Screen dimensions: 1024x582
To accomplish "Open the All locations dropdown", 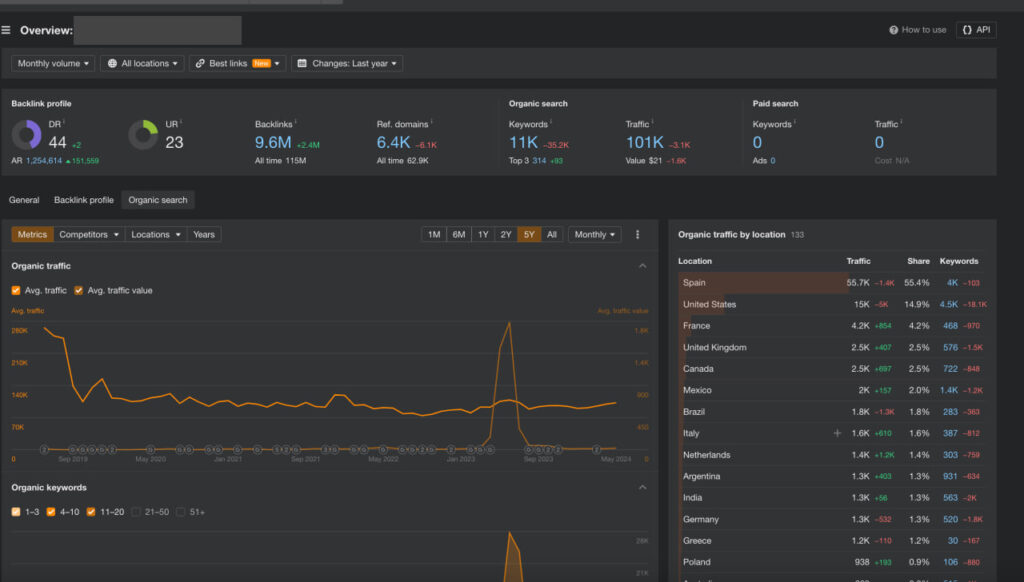I will coord(141,63).
